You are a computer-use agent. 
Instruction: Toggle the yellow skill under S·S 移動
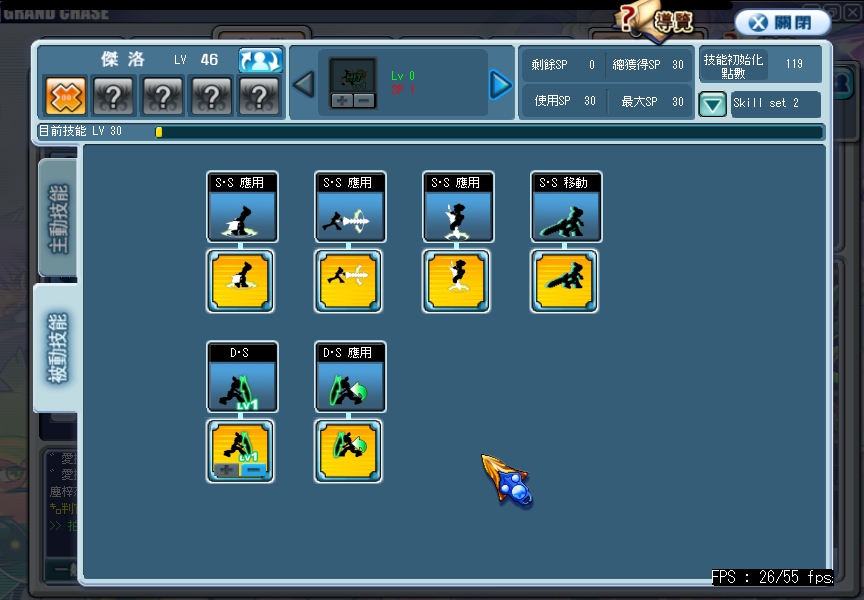(x=564, y=281)
